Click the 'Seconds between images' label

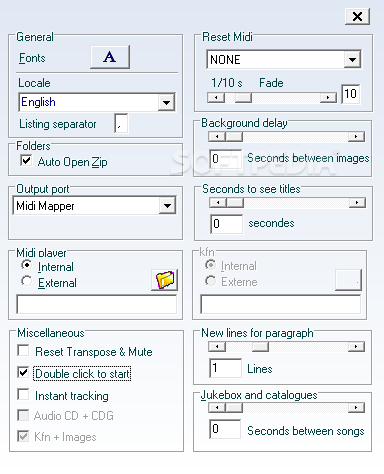pyautogui.click(x=308, y=158)
